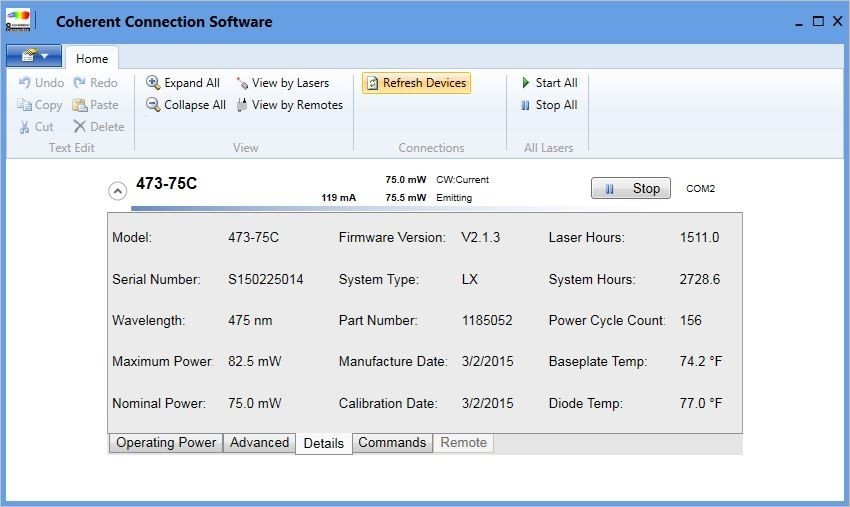This screenshot has height=507, width=850.
Task: Click diode temp 77.0 °F
Action: click(701, 403)
